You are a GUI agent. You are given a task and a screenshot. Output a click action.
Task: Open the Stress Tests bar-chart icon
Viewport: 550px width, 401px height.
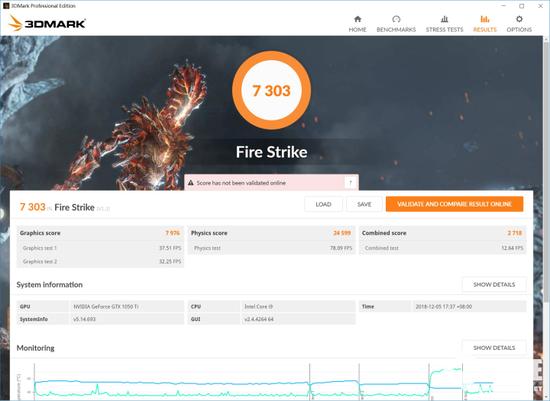click(x=444, y=19)
